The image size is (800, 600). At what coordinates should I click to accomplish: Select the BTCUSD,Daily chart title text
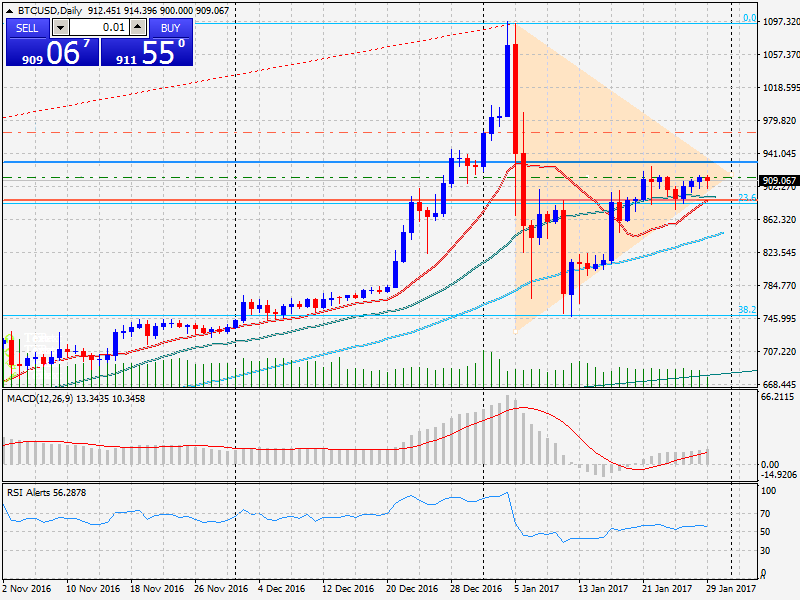pos(50,11)
